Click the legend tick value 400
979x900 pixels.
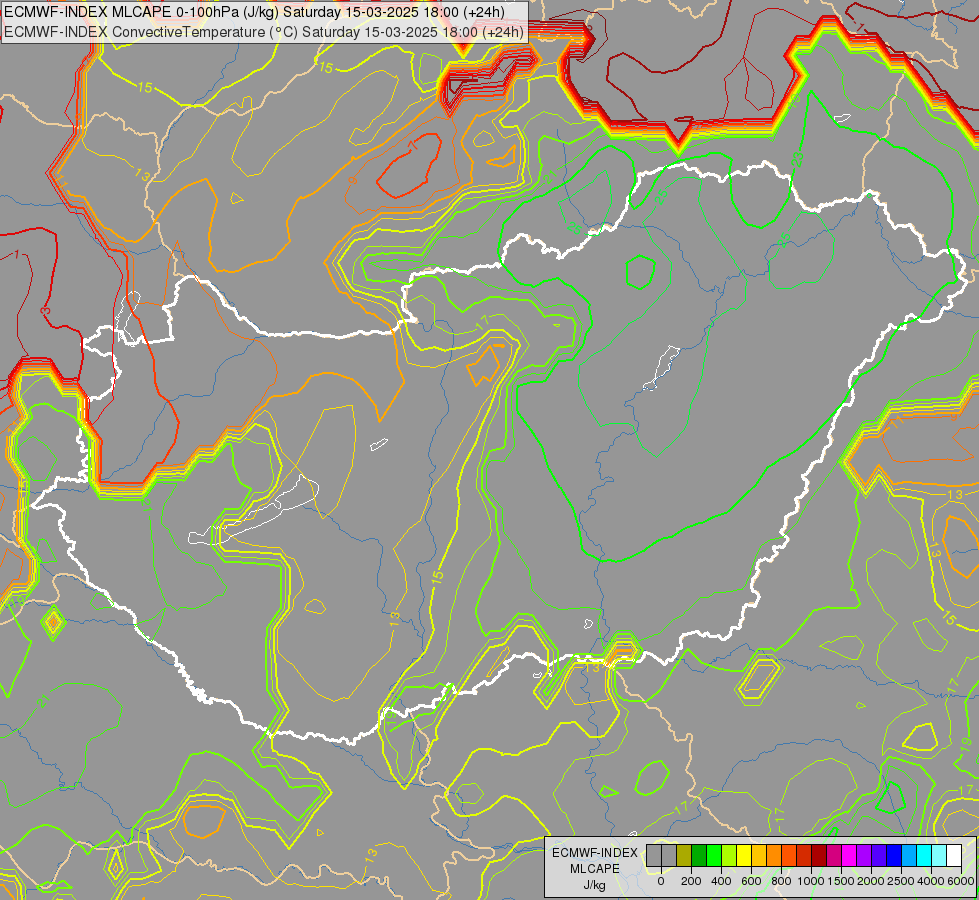[721, 881]
